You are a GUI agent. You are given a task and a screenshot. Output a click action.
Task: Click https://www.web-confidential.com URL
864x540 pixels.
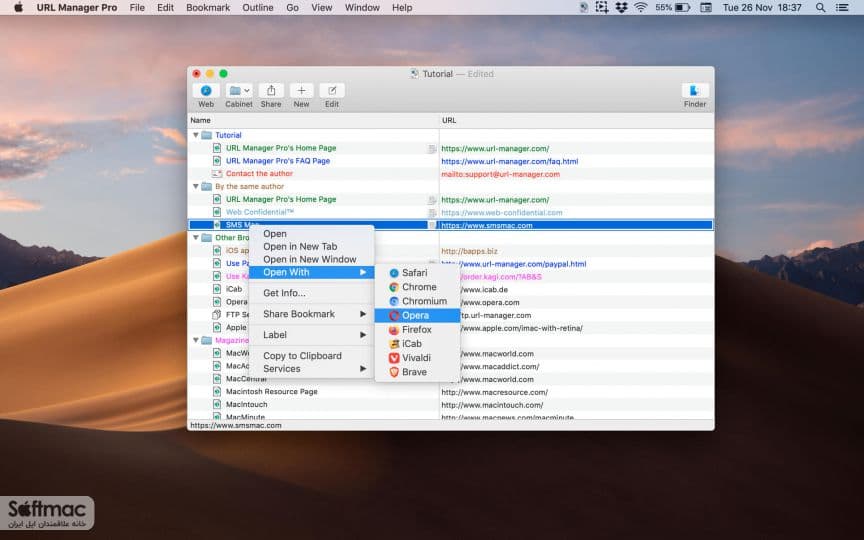point(502,213)
